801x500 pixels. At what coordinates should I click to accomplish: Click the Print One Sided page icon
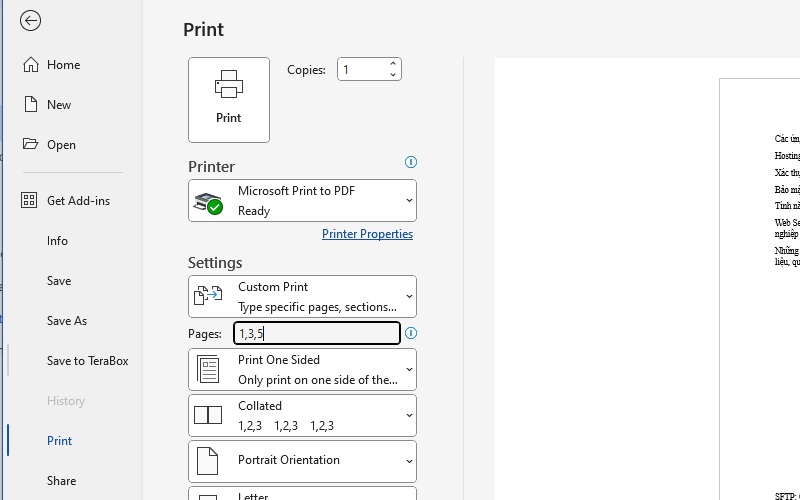tap(208, 369)
